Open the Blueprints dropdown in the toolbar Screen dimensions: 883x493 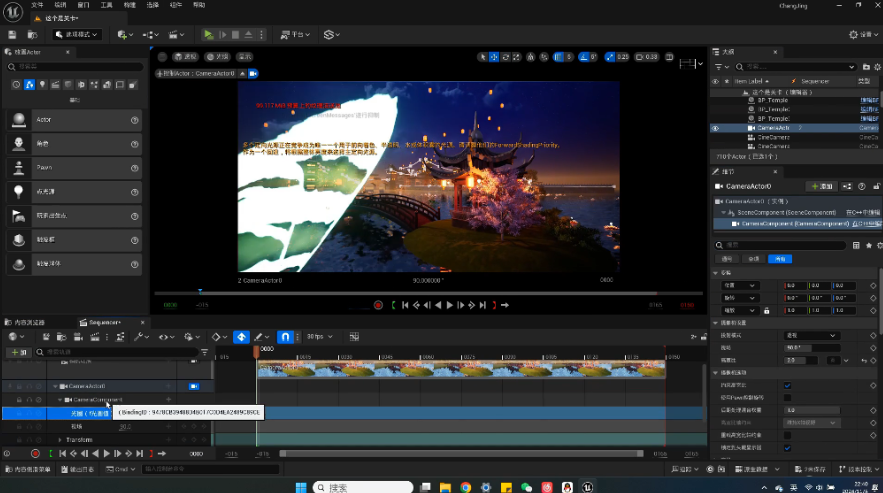point(150,35)
